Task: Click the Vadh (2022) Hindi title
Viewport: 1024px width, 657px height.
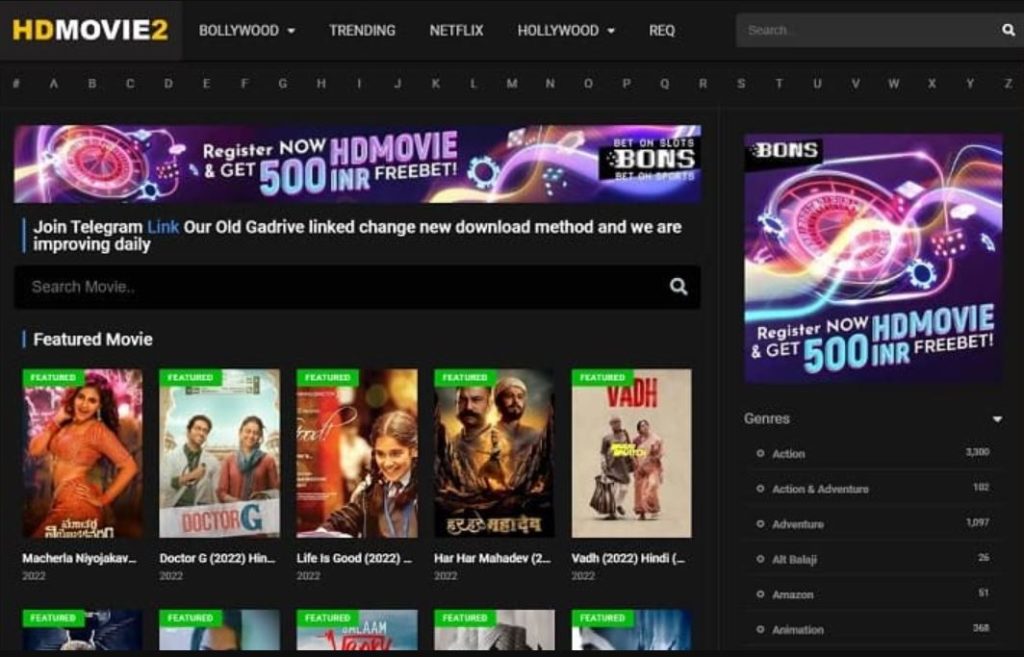Action: tap(628, 558)
